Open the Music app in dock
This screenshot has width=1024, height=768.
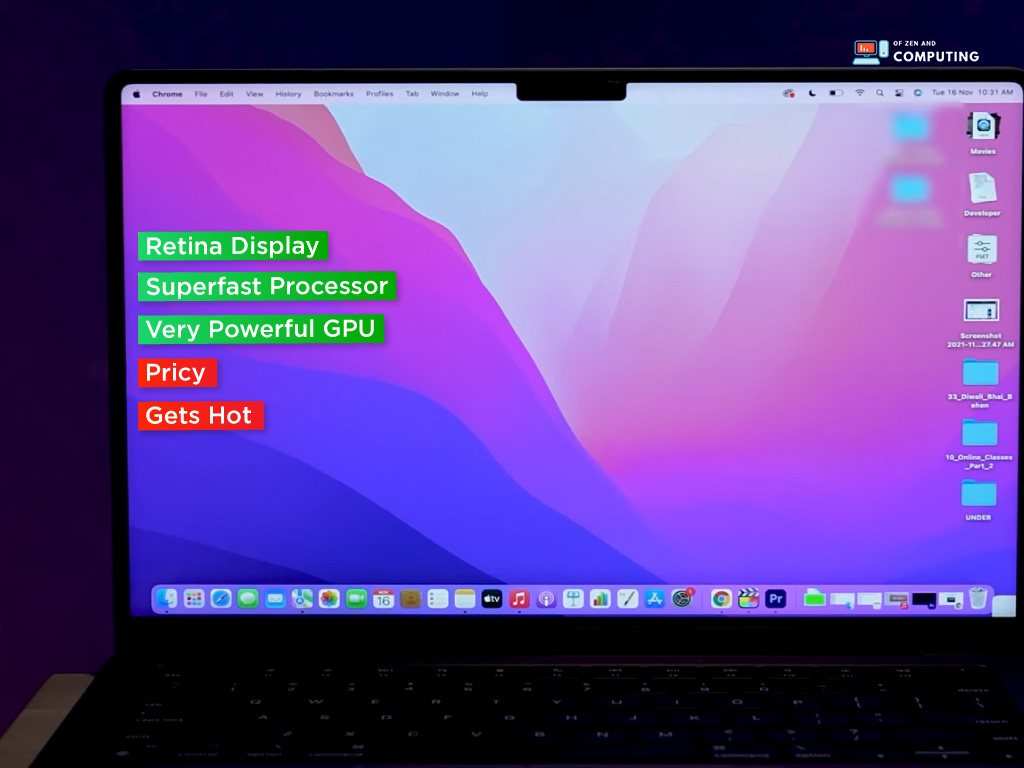click(519, 598)
